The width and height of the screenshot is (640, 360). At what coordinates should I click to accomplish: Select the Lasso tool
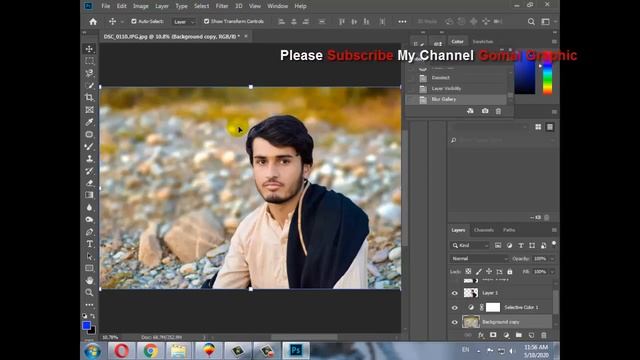89,73
